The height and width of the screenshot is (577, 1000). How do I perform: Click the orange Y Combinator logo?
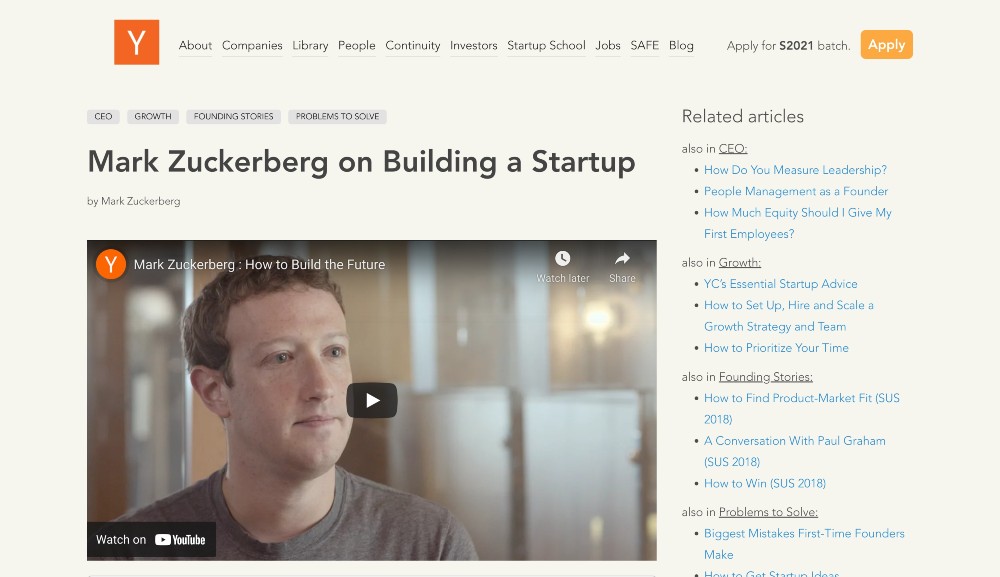coord(136,44)
